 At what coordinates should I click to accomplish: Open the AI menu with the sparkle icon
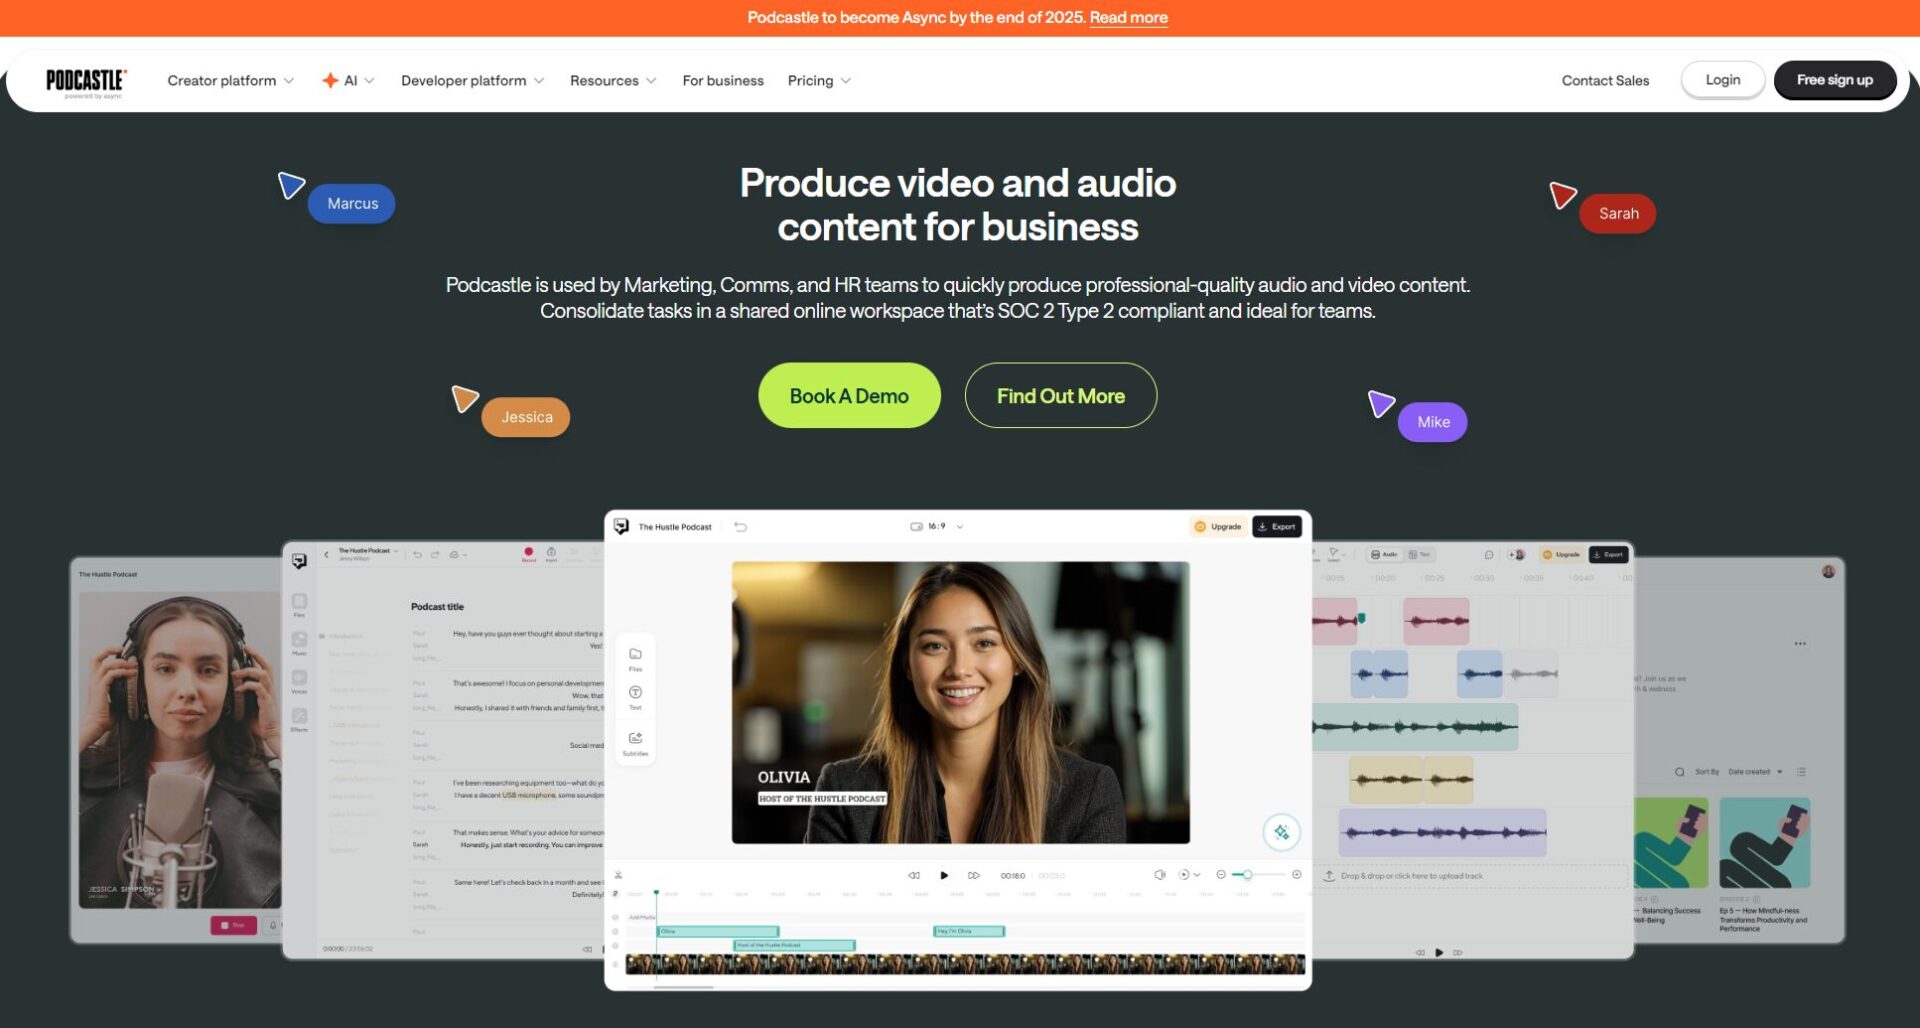point(348,80)
